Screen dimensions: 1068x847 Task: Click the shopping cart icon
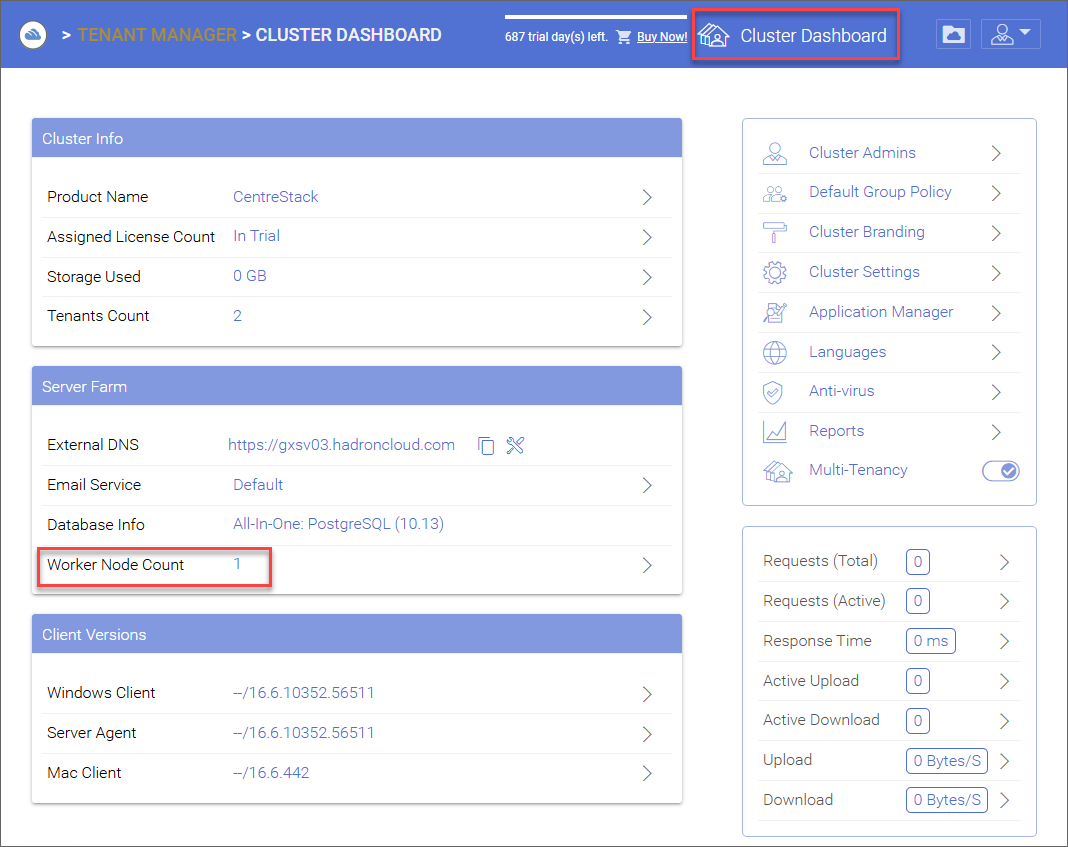tap(623, 37)
